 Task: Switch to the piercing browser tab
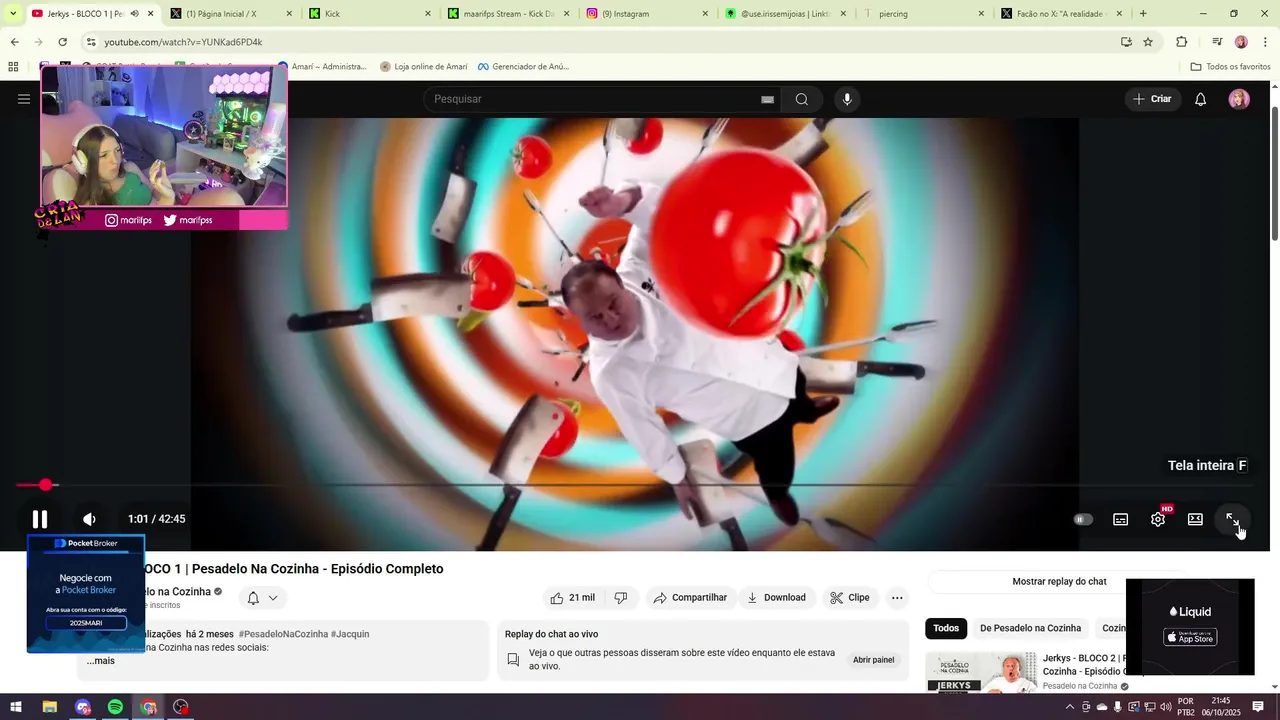tap(923, 14)
